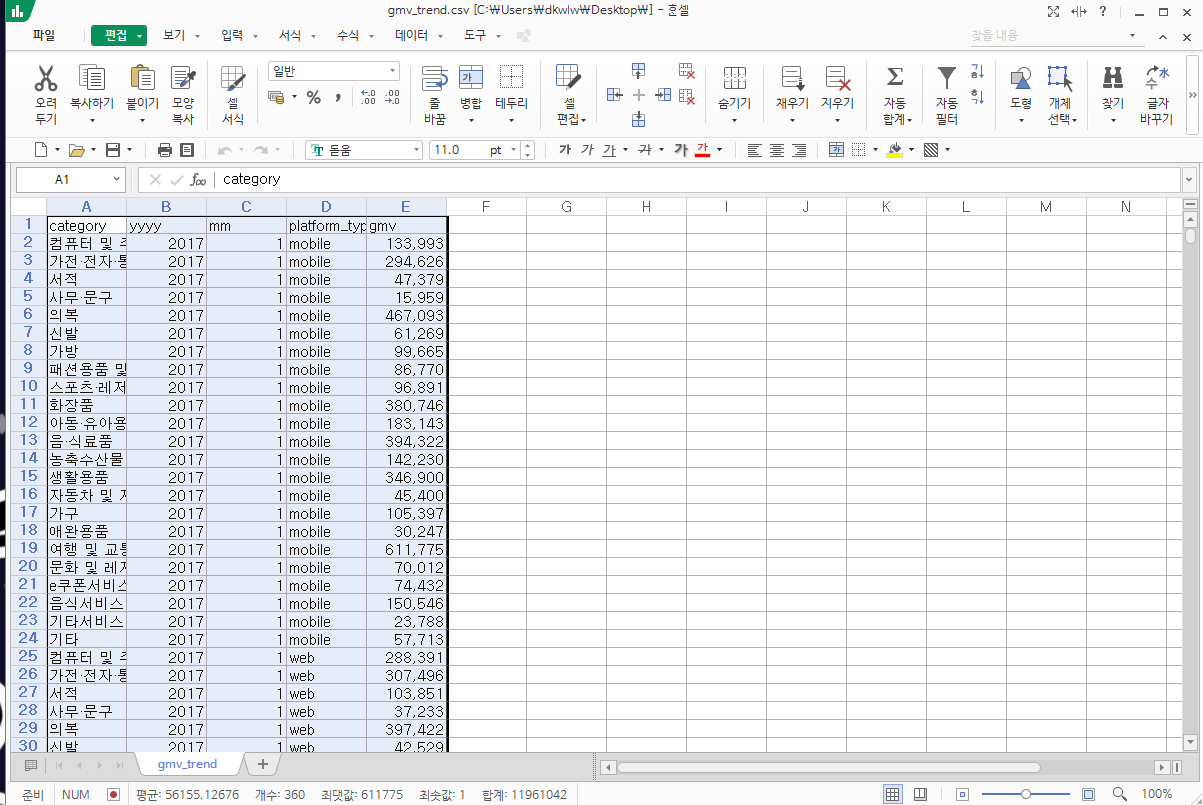Click the zoom slider handle
This screenshot has width=1203, height=805.
pyautogui.click(x=1025, y=794)
